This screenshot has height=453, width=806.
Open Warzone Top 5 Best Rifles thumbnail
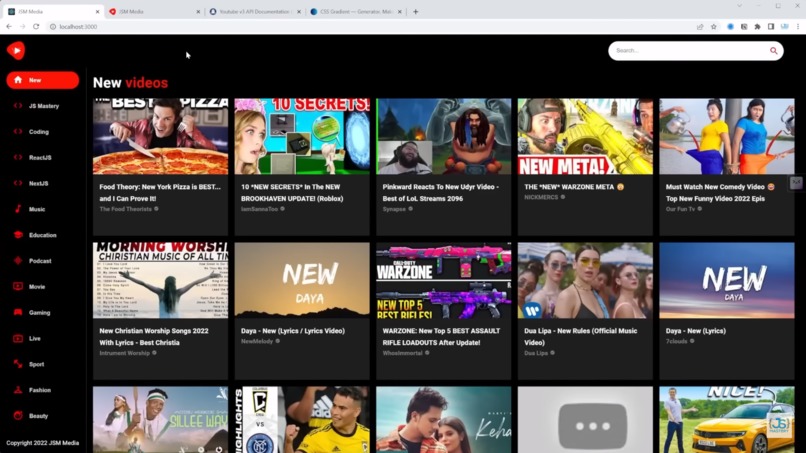point(444,280)
